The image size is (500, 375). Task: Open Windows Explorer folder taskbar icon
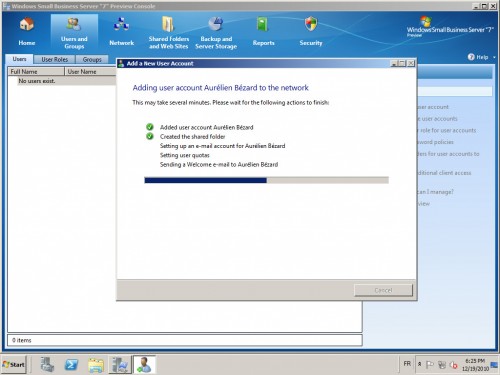click(x=96, y=365)
